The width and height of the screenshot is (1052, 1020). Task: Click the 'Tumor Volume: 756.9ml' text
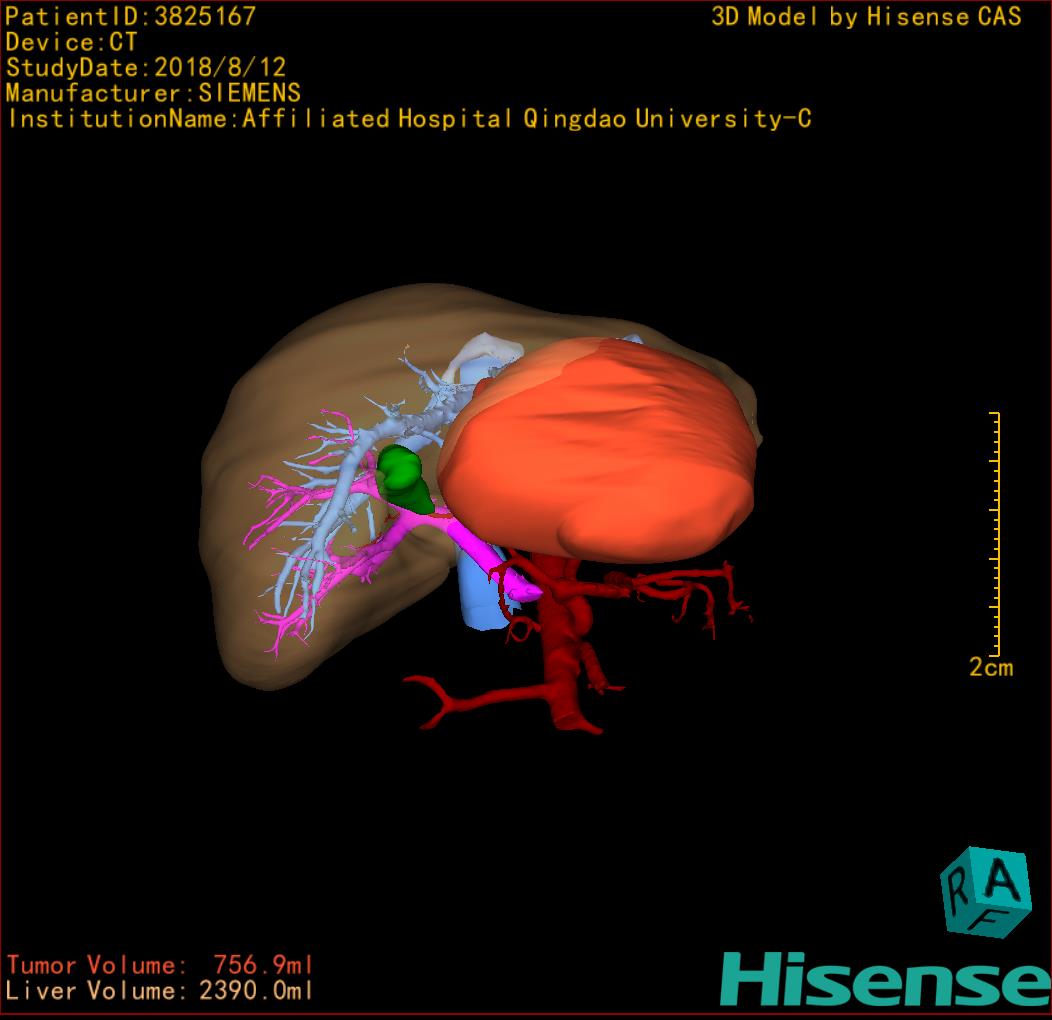tap(160, 965)
